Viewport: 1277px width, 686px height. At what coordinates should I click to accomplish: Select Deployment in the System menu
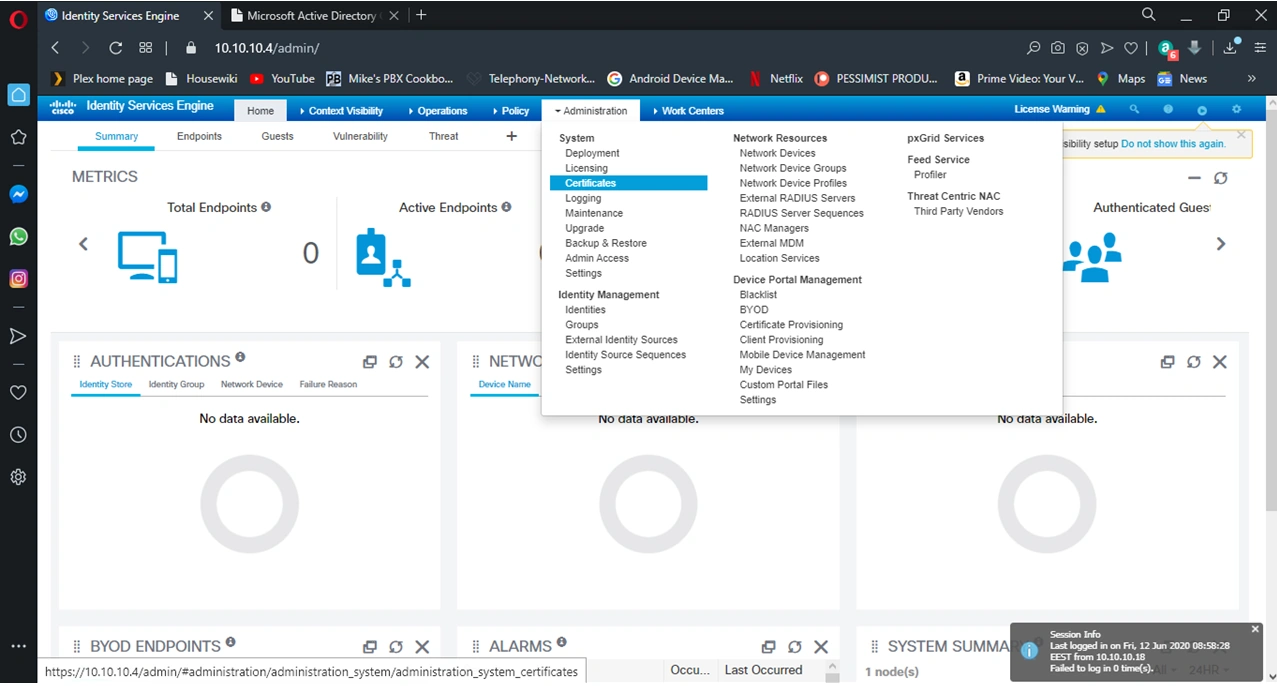pos(592,153)
